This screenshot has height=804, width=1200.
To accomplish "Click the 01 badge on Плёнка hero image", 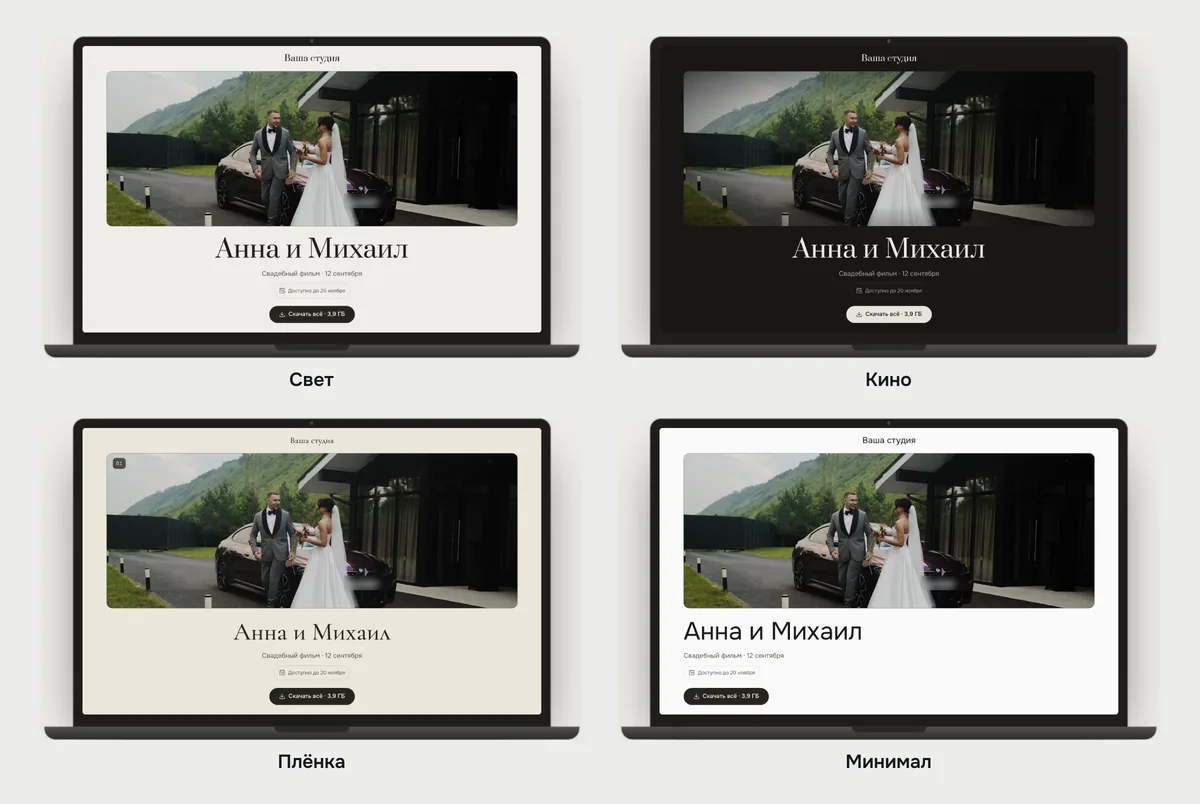I will [119, 463].
